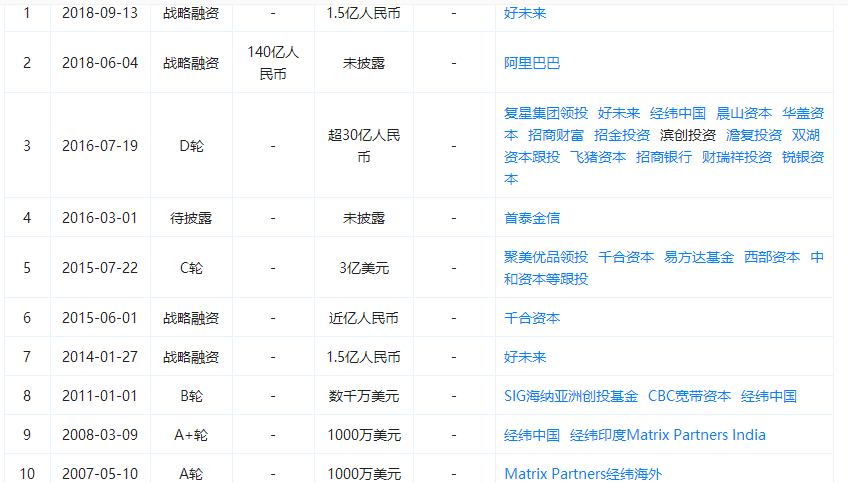Viewport: 848px width, 483px height.
Task: Click 1000万美元 in the A+轮 row
Action: coord(364,435)
